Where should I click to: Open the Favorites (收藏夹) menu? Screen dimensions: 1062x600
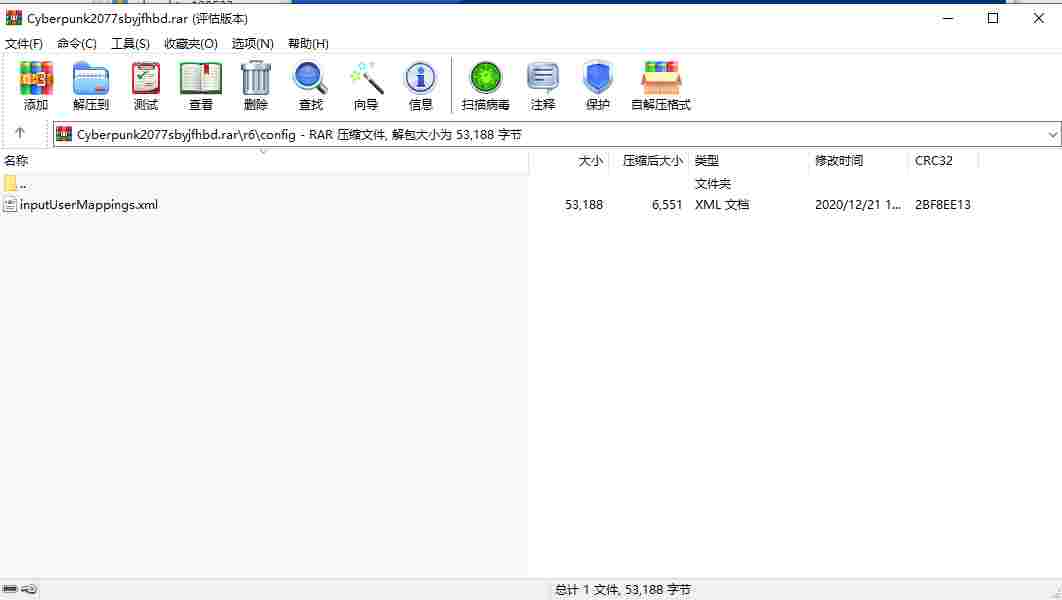[x=191, y=43]
